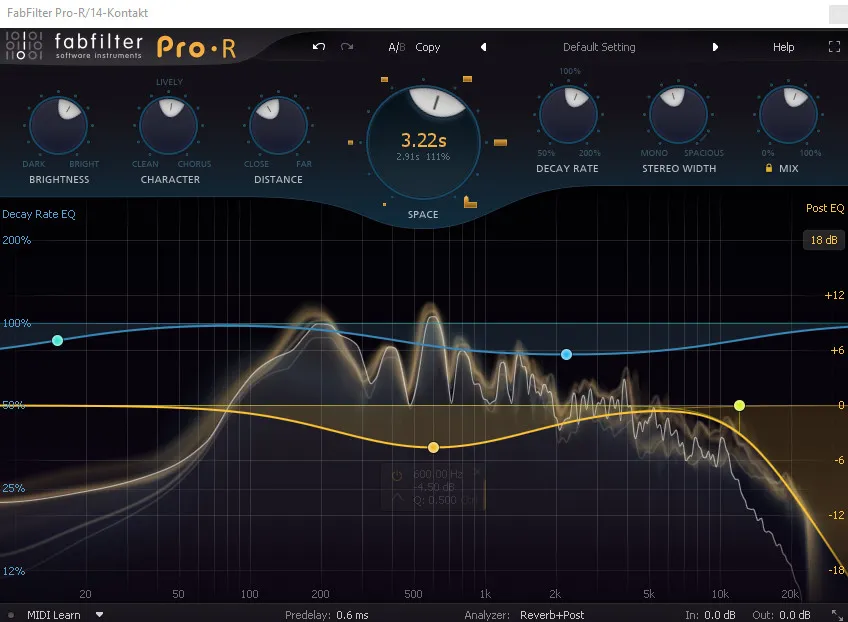Click the Copy button
Image resolution: width=848 pixels, height=622 pixels.
(x=428, y=47)
